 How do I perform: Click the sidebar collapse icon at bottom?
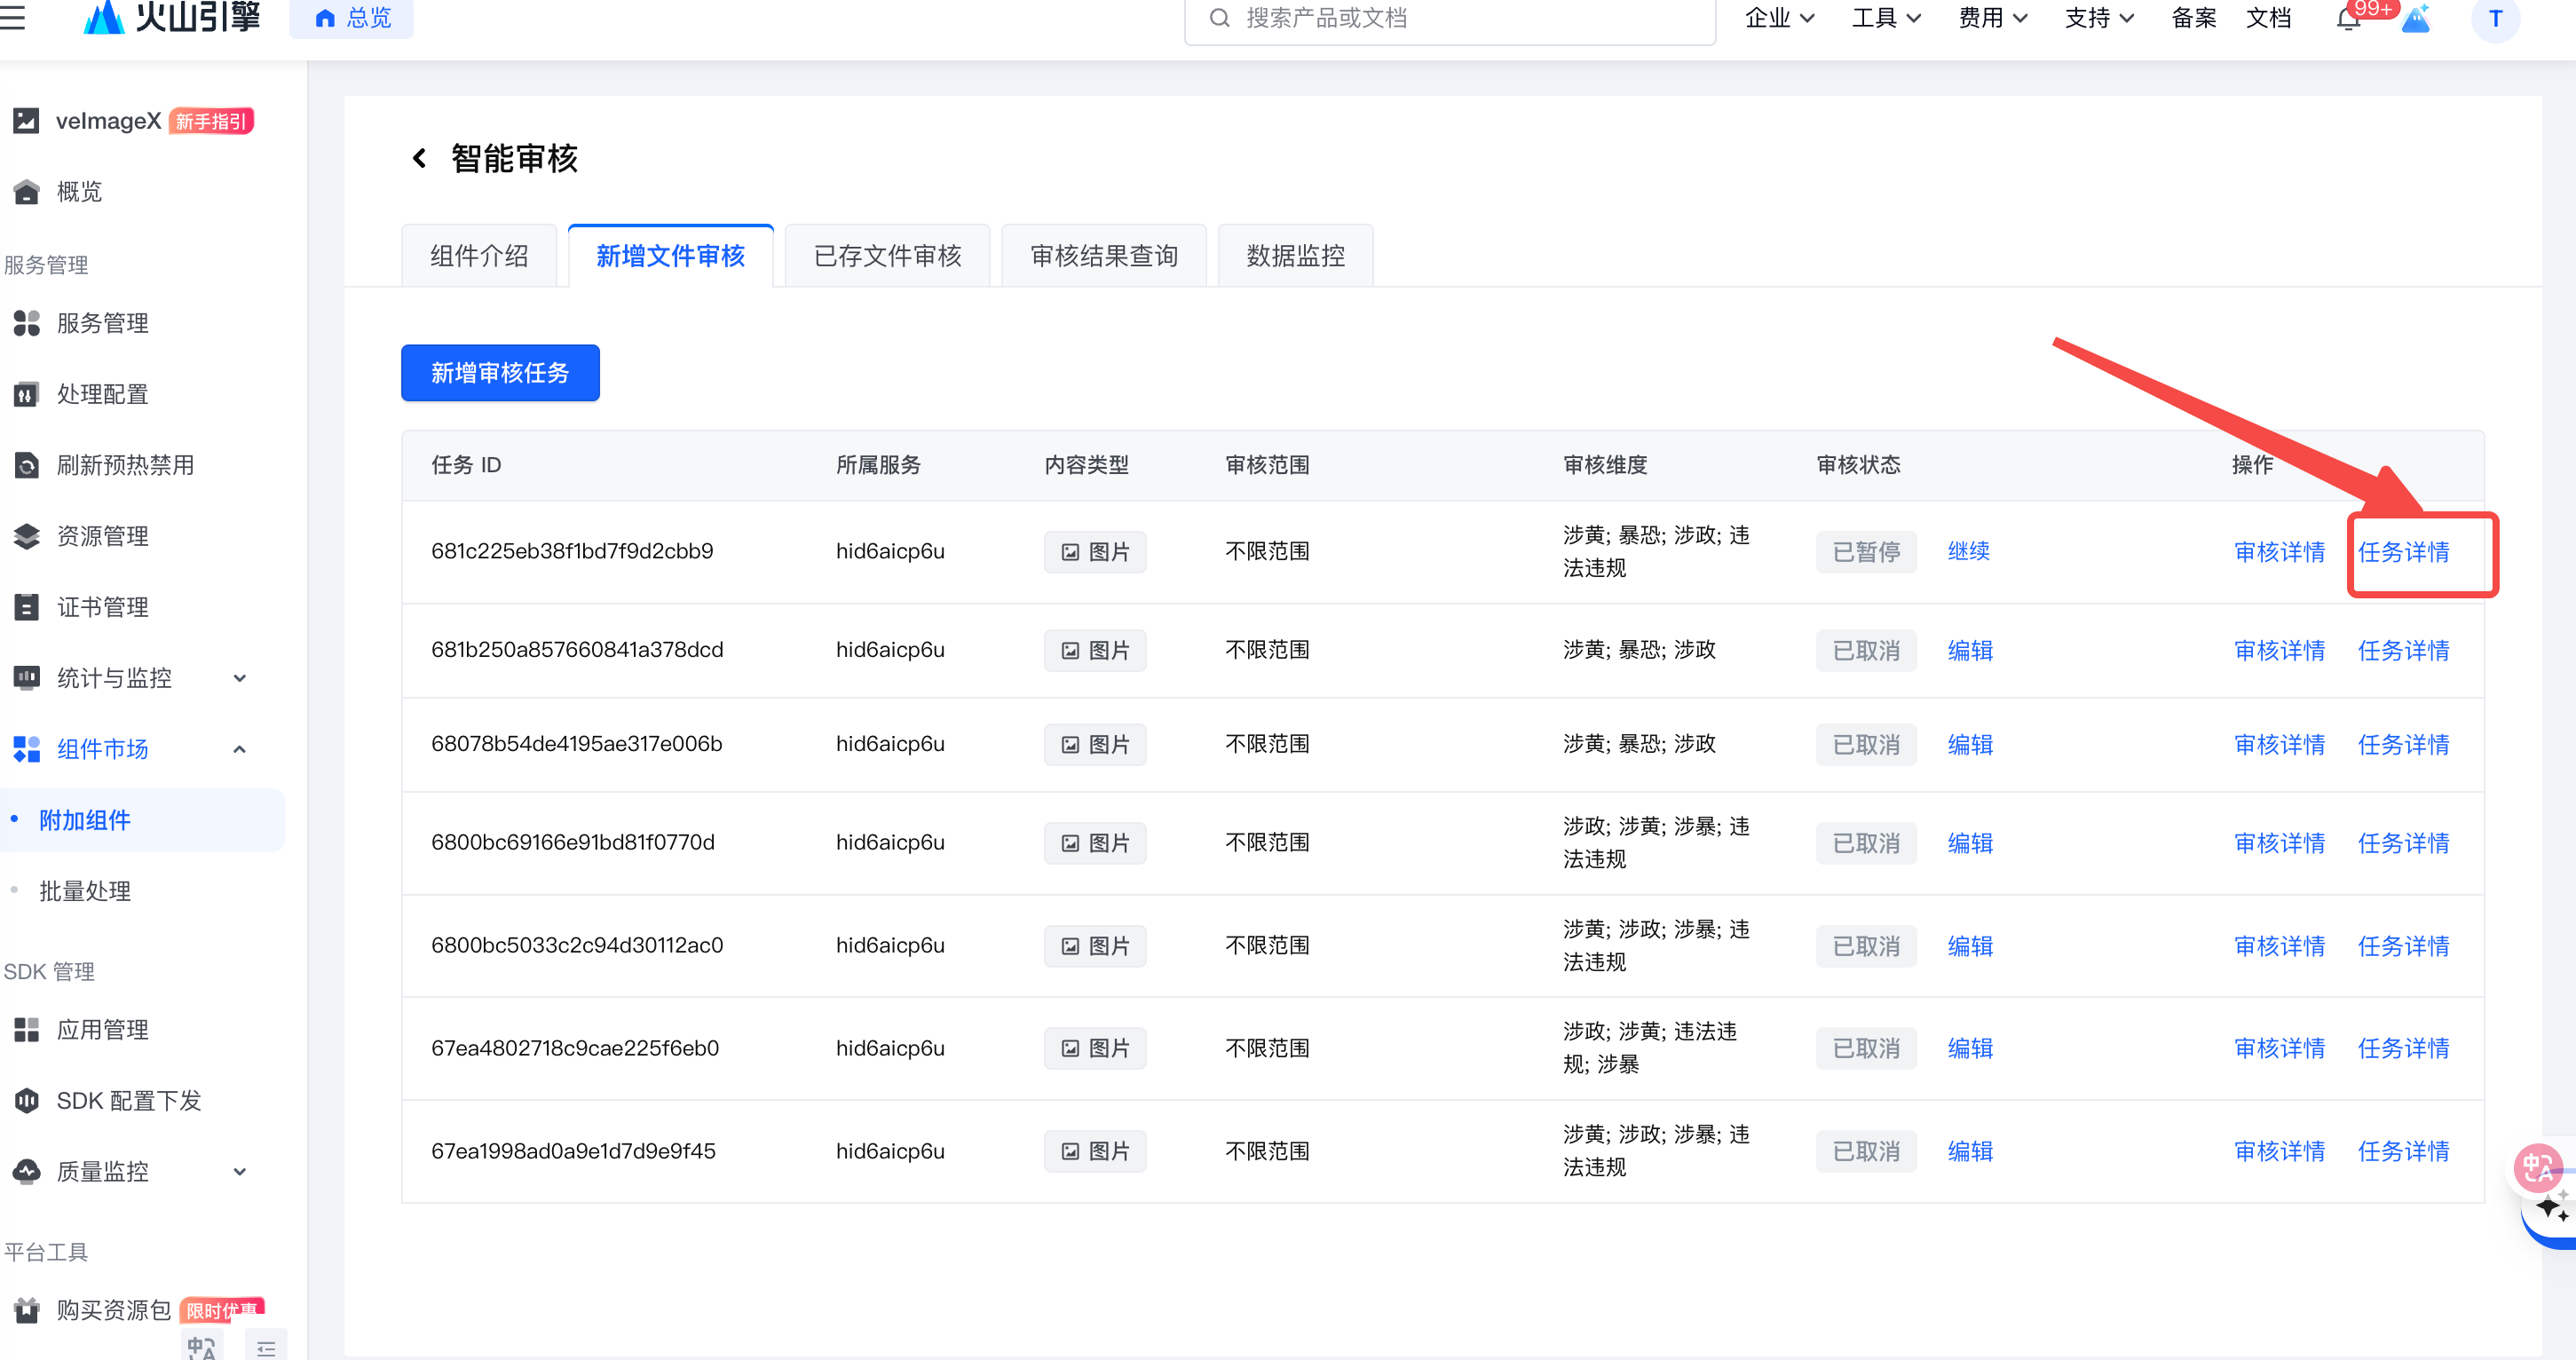point(266,1348)
